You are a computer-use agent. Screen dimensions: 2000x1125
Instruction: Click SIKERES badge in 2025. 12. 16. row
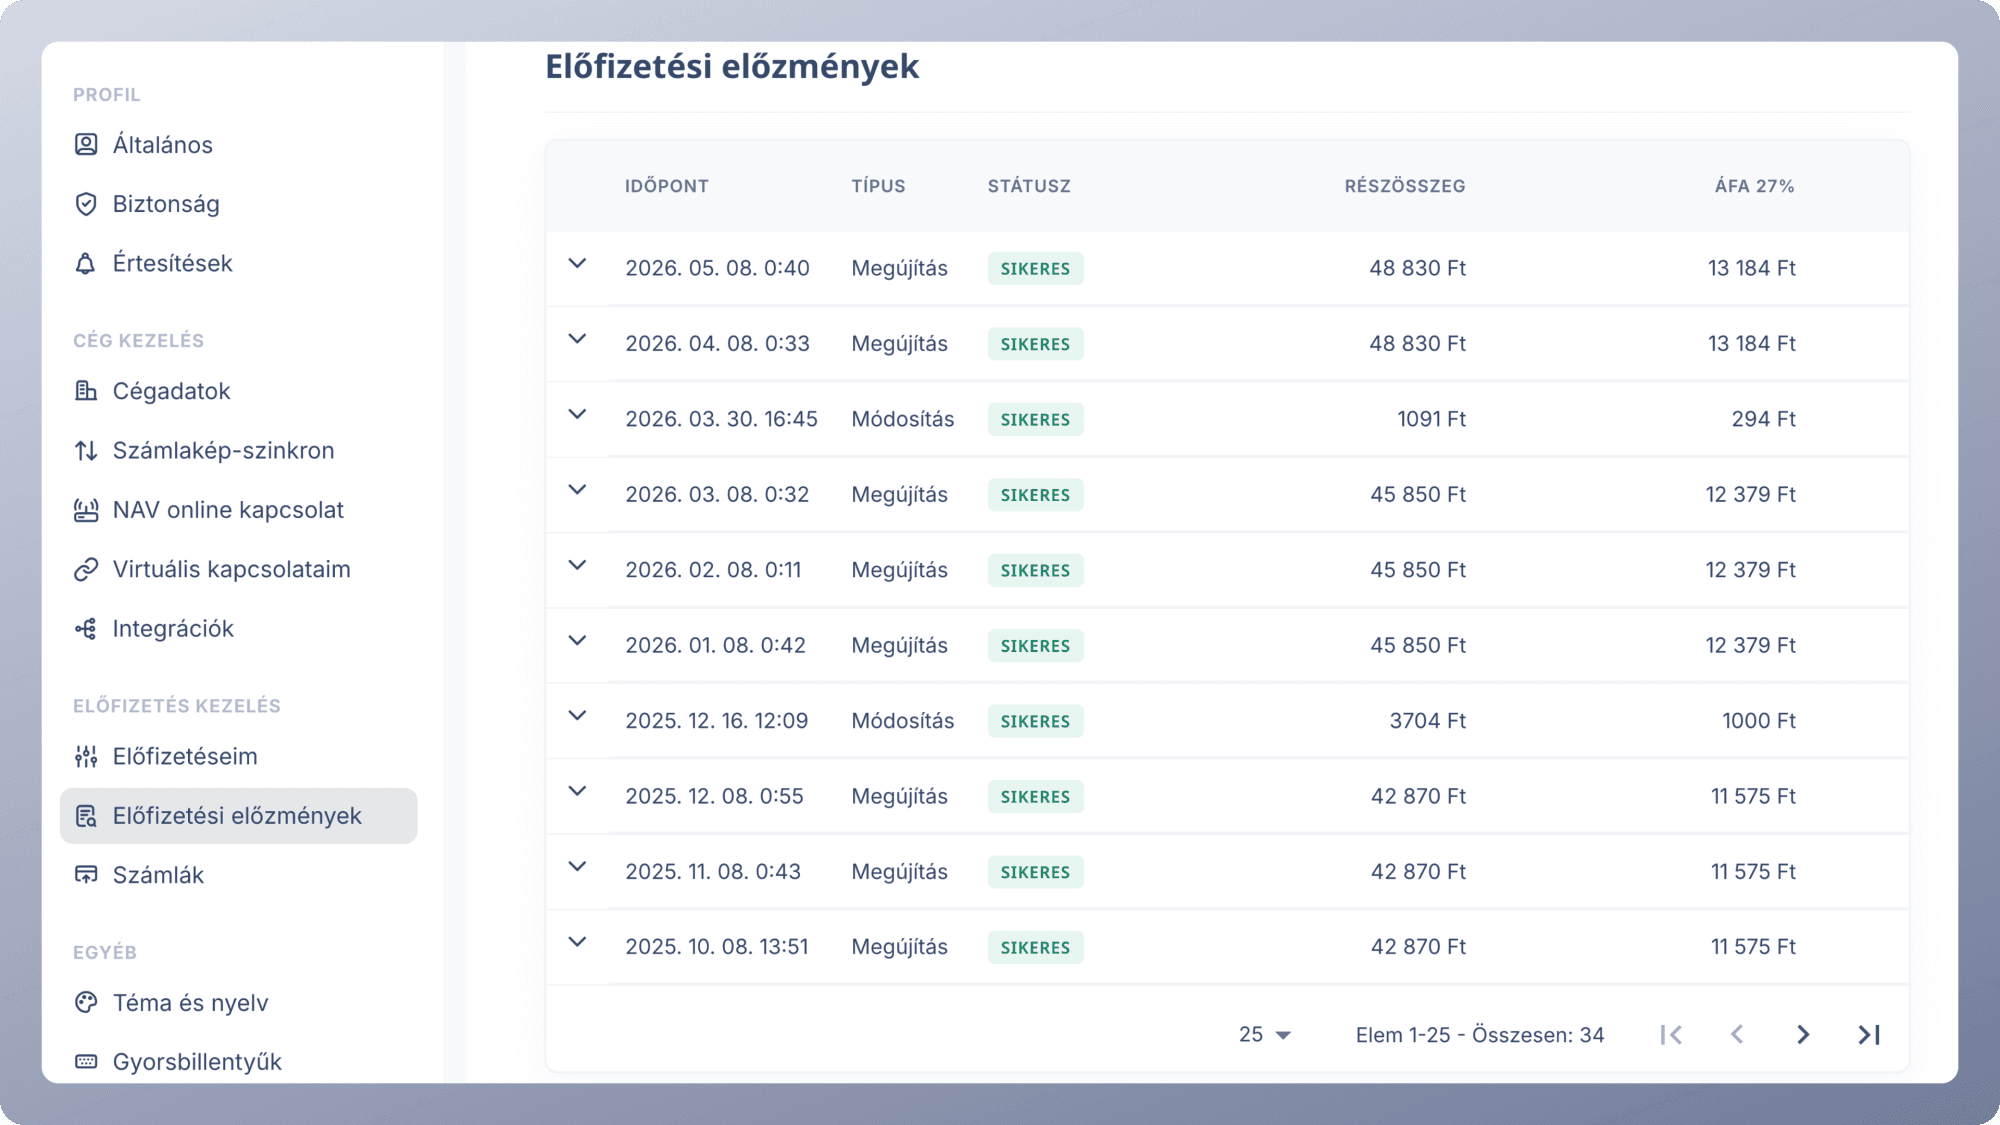[x=1035, y=721]
